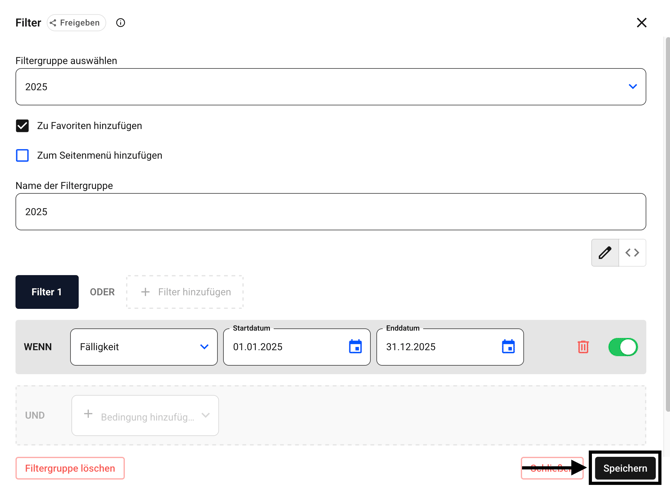Uncheck Zu Favoriten hinzufügen
Viewport: 670px width, 489px height.
(22, 126)
